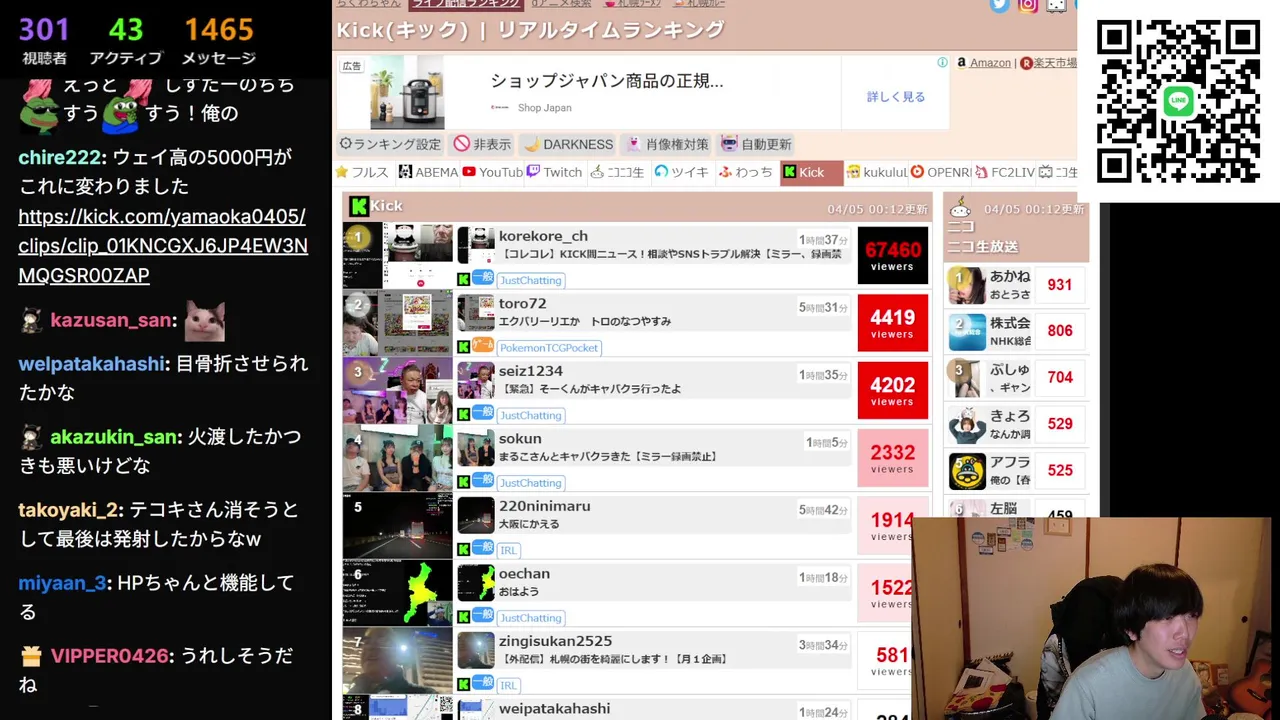Select the ABEMA tab
The image size is (1280, 720).
428,172
